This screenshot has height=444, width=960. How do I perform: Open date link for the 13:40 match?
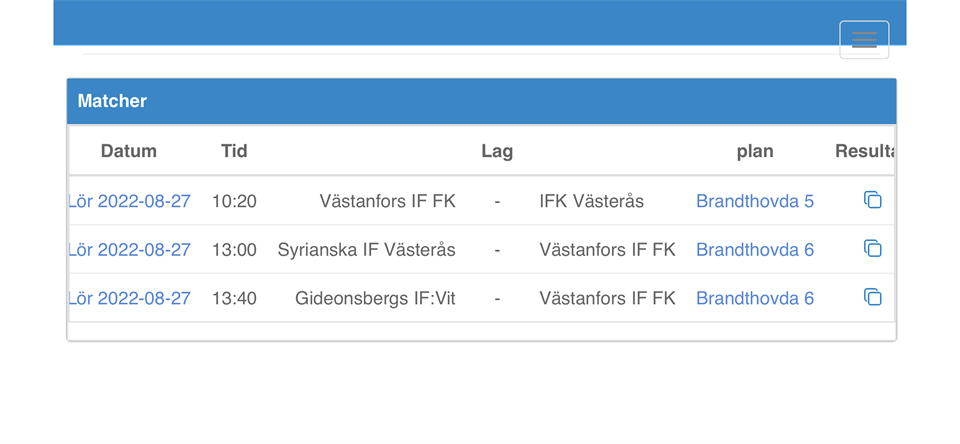pyautogui.click(x=130, y=298)
